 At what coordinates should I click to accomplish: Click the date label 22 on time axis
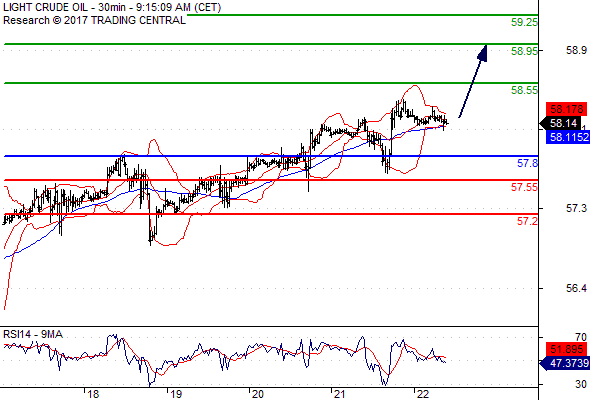(423, 394)
